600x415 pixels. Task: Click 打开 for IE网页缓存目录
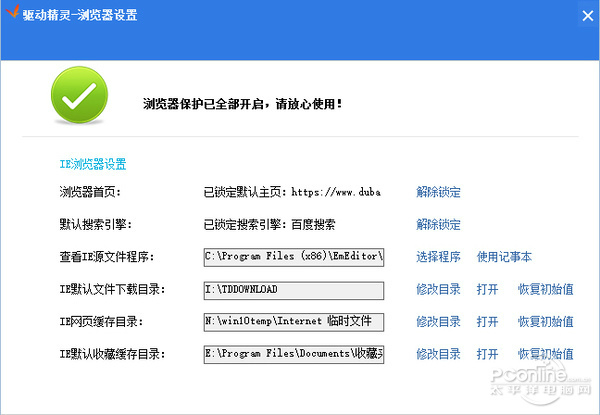[488, 322]
